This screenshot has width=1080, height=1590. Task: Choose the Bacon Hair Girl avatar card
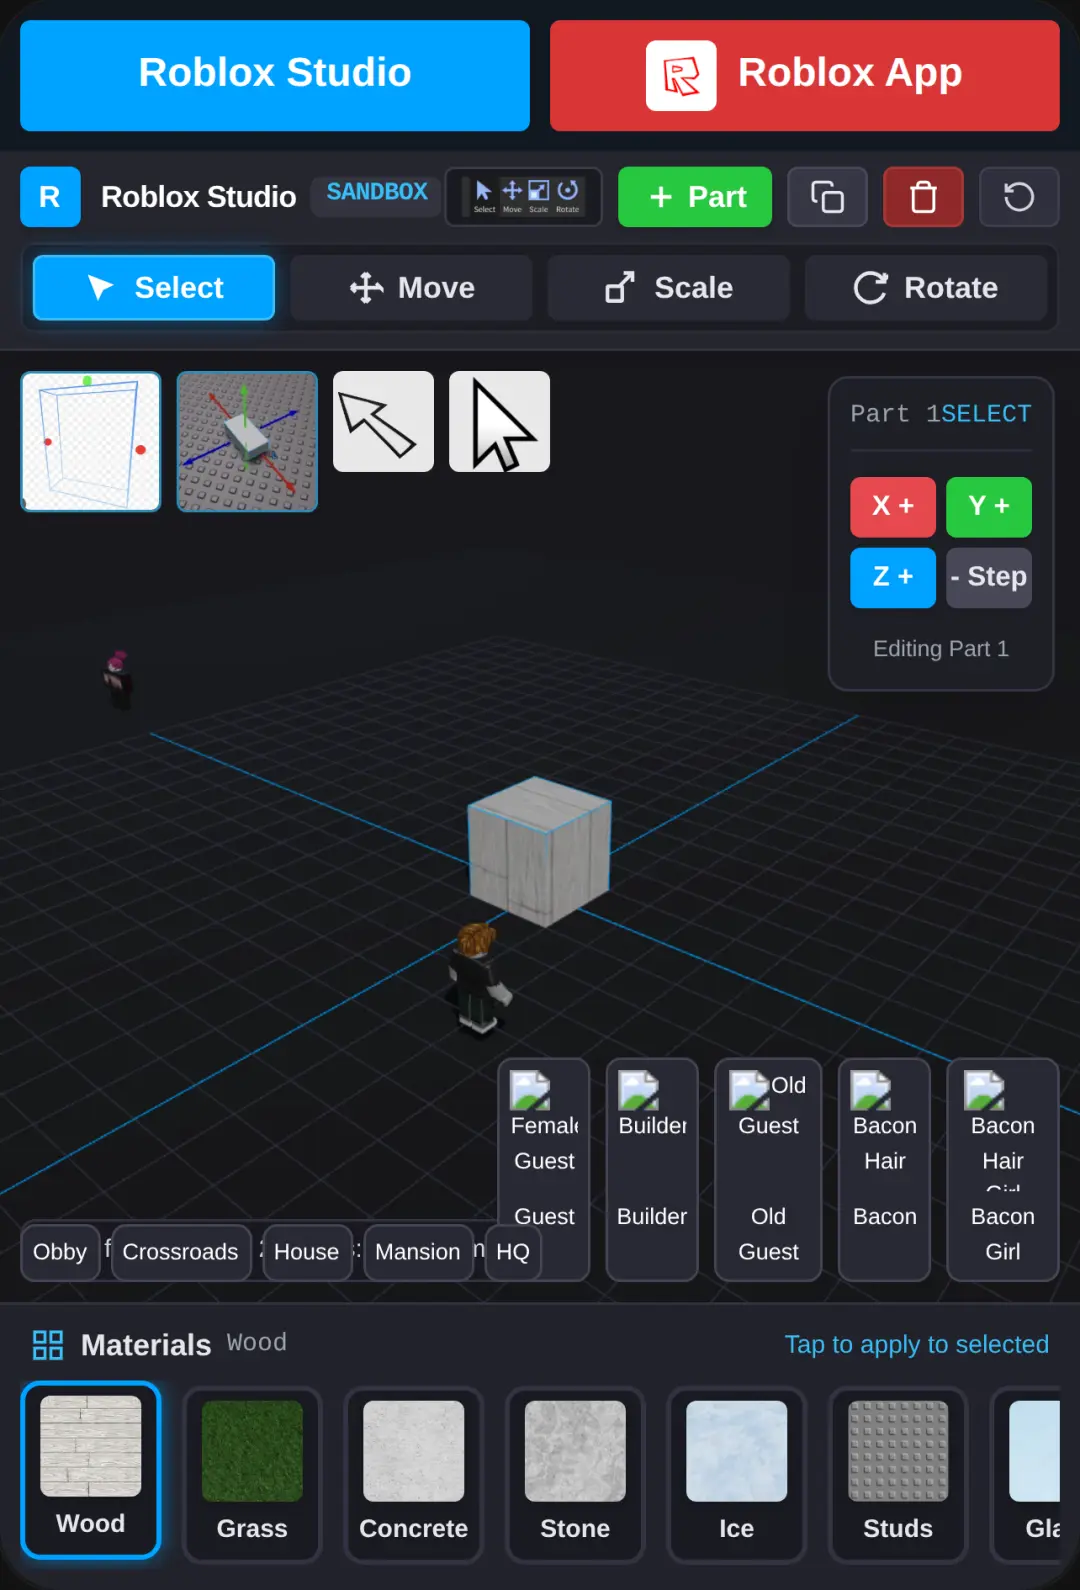pyautogui.click(x=1003, y=1170)
